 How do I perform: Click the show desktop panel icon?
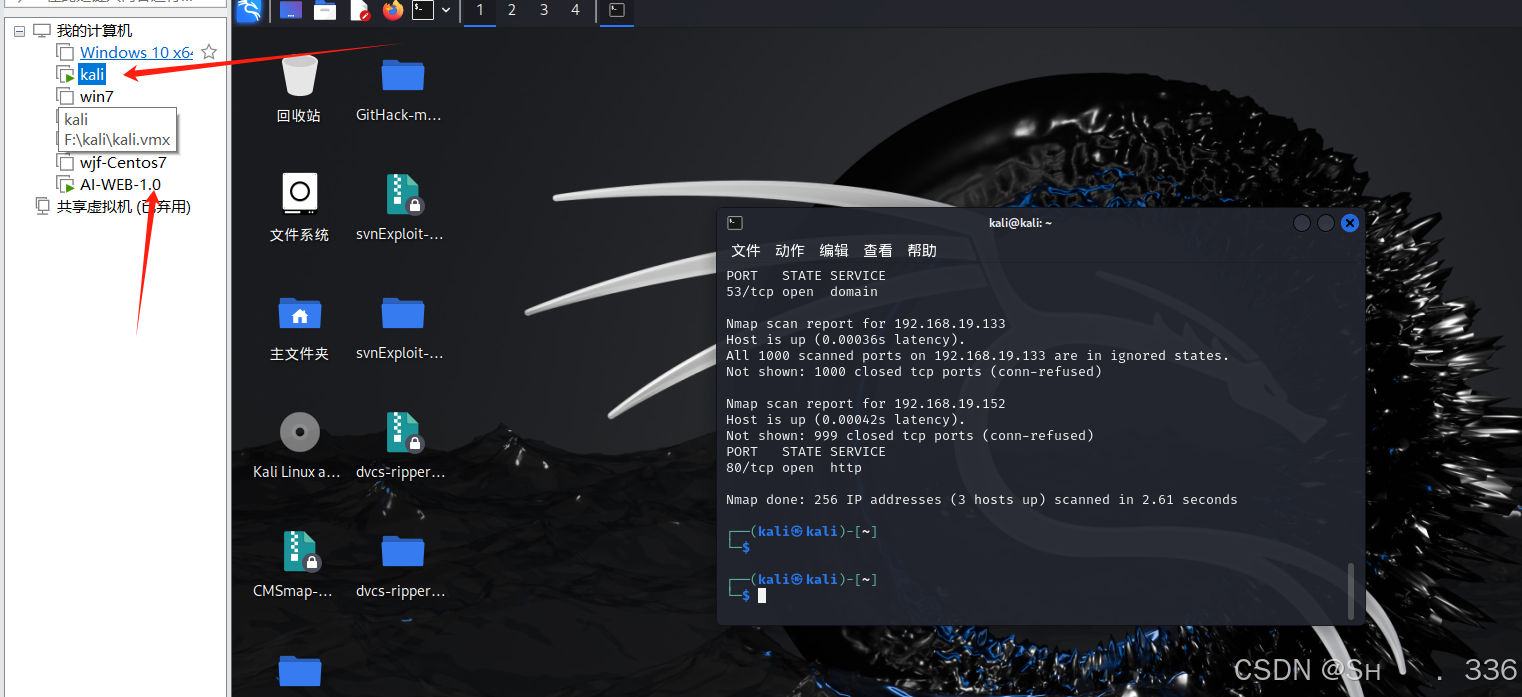coord(291,11)
